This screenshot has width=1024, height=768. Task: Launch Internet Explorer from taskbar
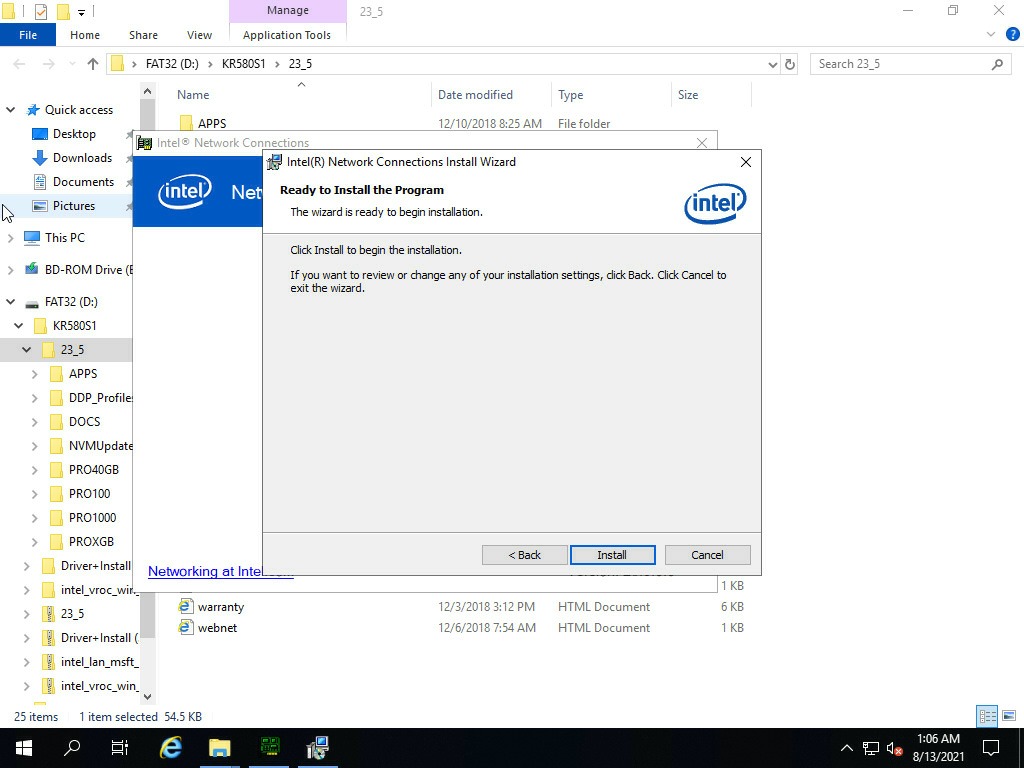point(170,748)
